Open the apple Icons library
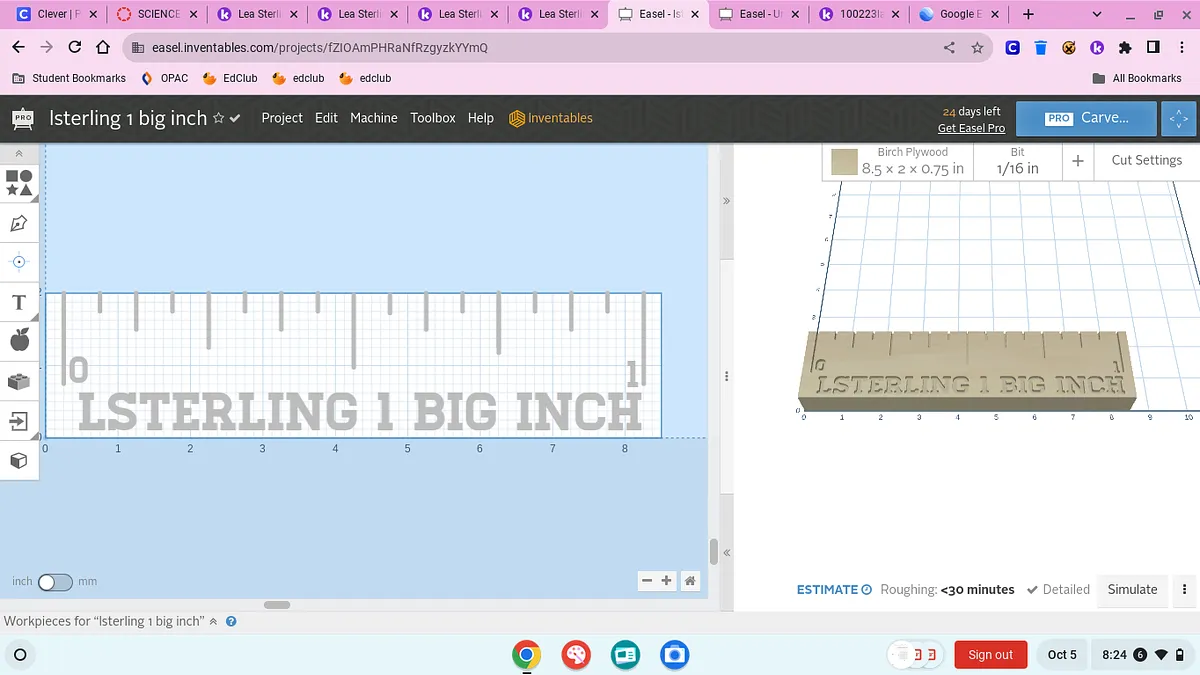 19,341
